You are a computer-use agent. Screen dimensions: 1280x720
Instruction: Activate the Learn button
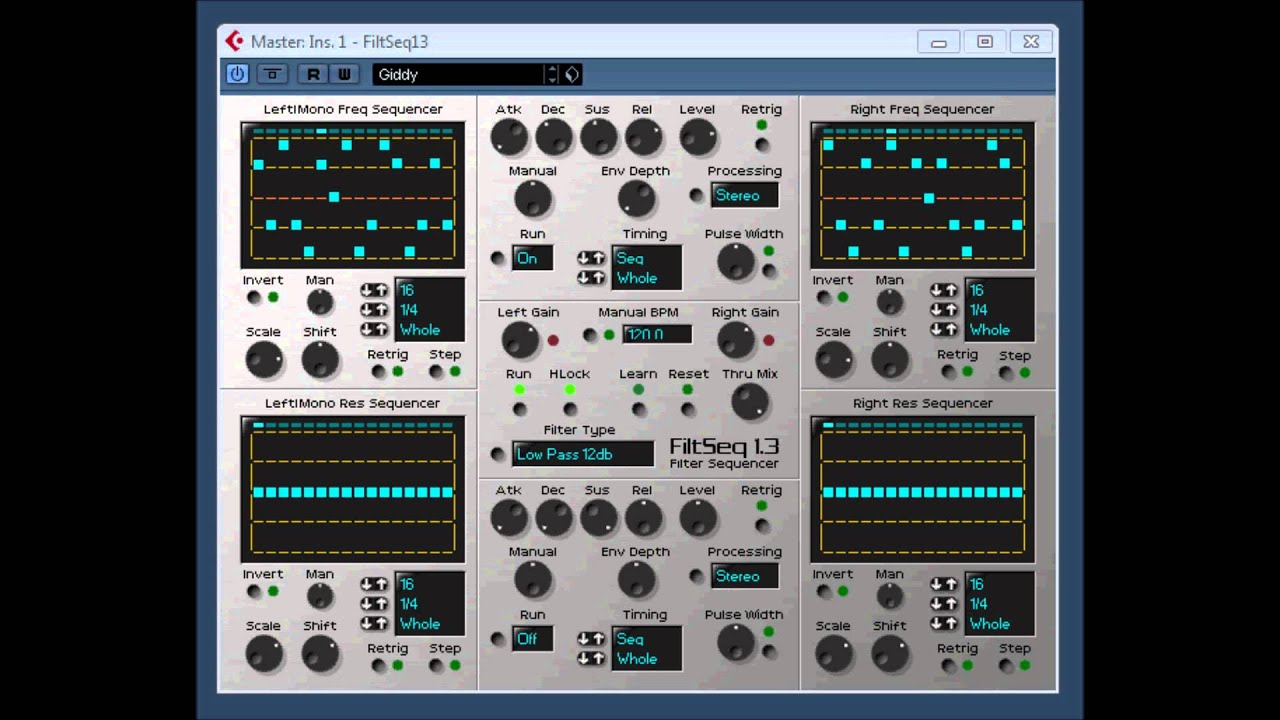639,409
